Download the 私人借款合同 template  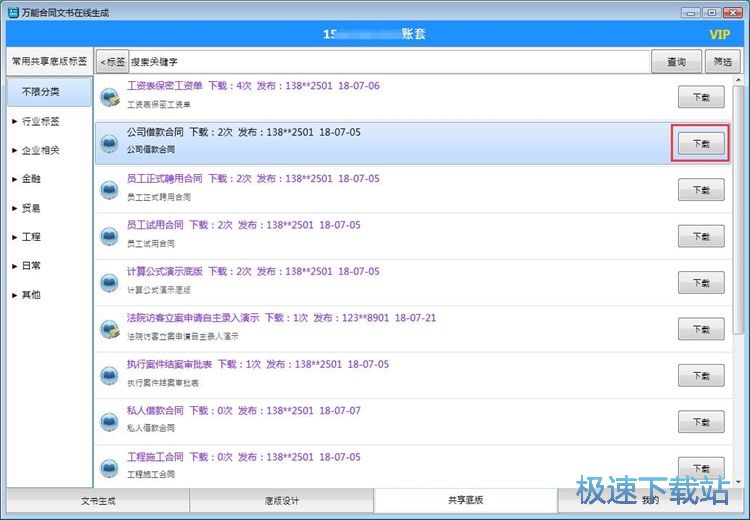pos(701,422)
